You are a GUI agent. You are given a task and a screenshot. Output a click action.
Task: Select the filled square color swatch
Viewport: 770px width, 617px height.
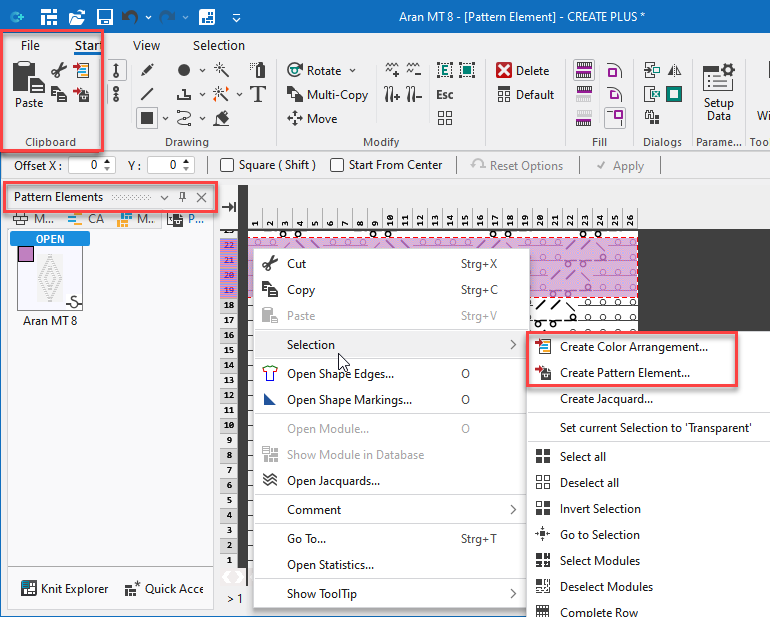[x=147, y=118]
